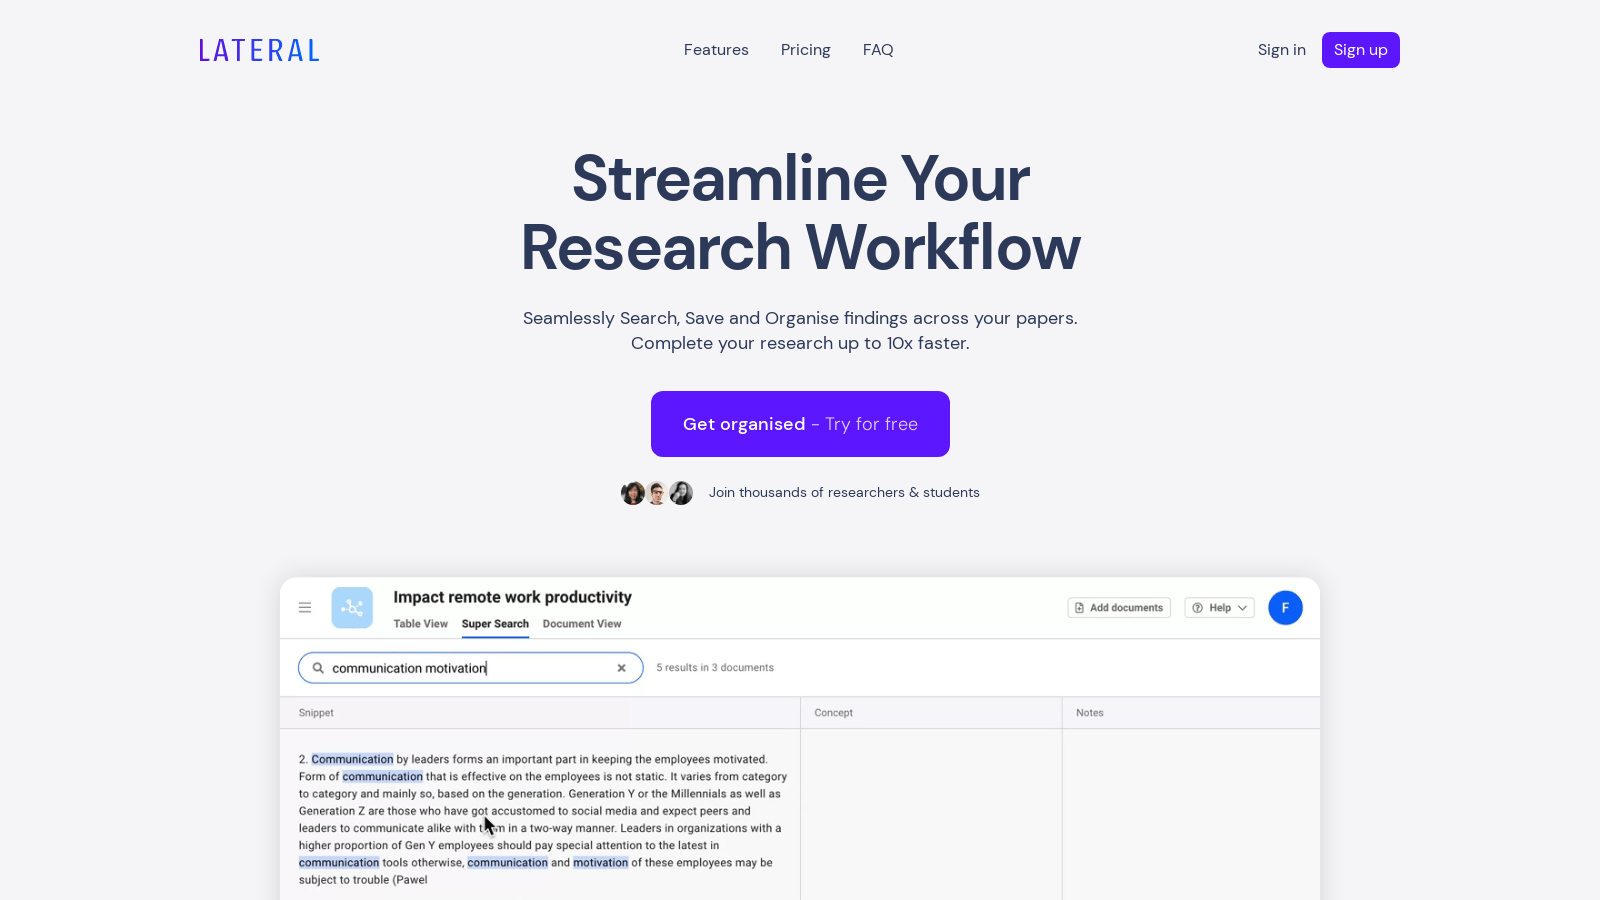Click the Impact remote work productivity title

pos(512,597)
